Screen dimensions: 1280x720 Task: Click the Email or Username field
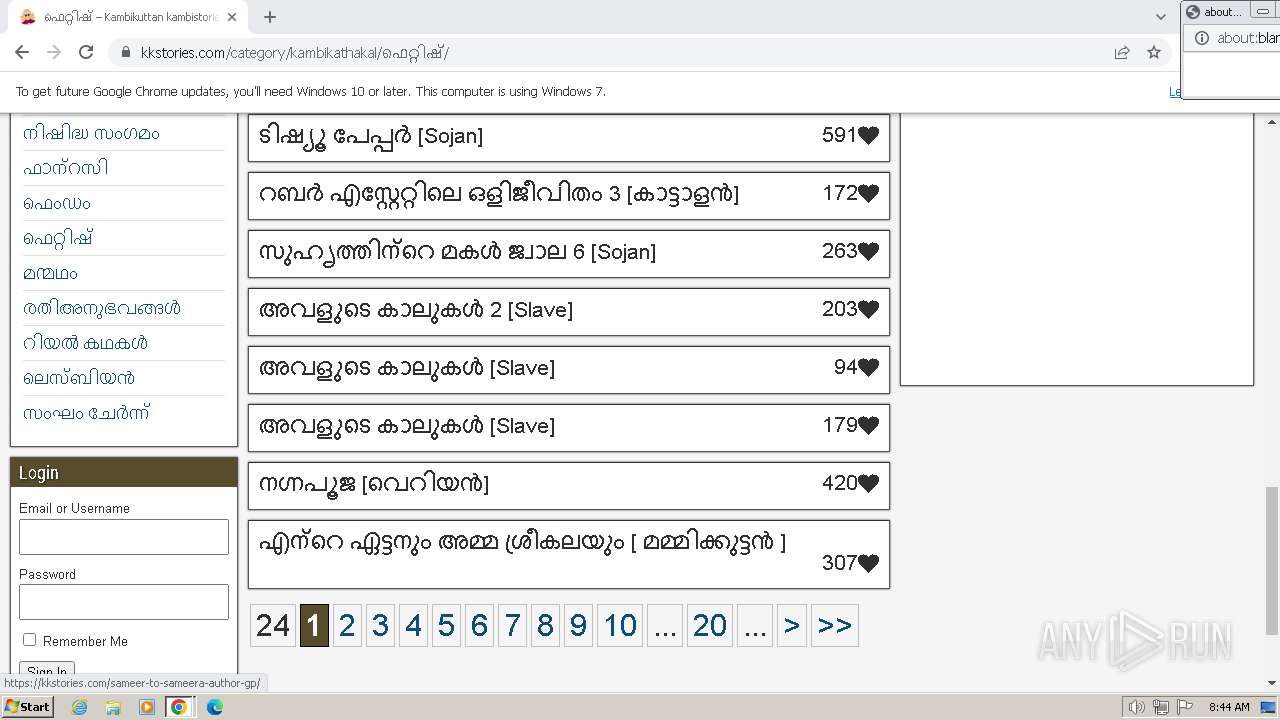coord(124,537)
